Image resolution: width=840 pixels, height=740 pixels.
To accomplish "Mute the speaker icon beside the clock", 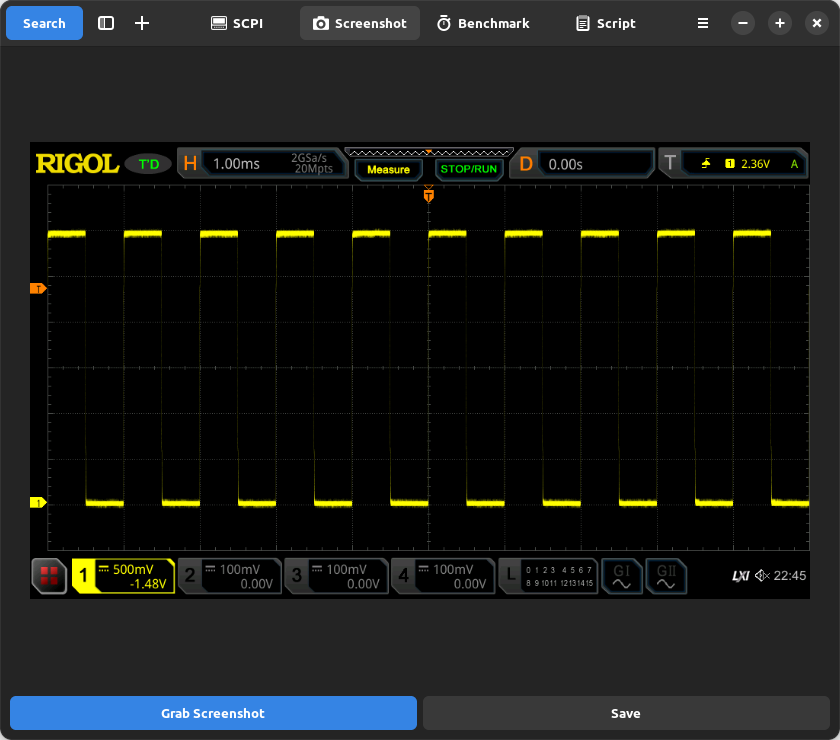I will pyautogui.click(x=762, y=575).
